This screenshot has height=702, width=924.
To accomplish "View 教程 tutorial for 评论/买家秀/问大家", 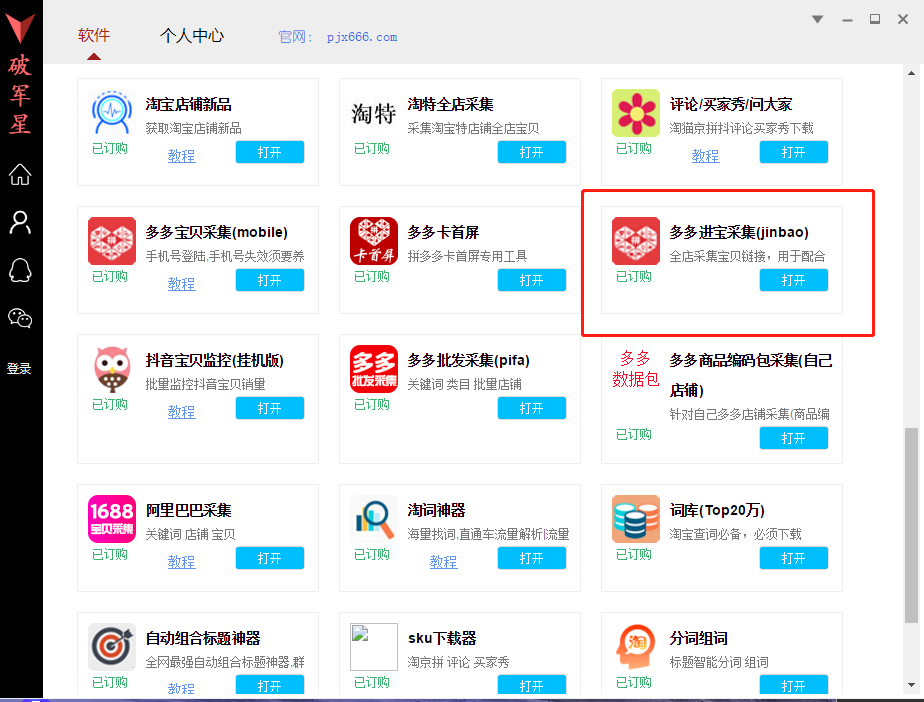I will (x=705, y=156).
